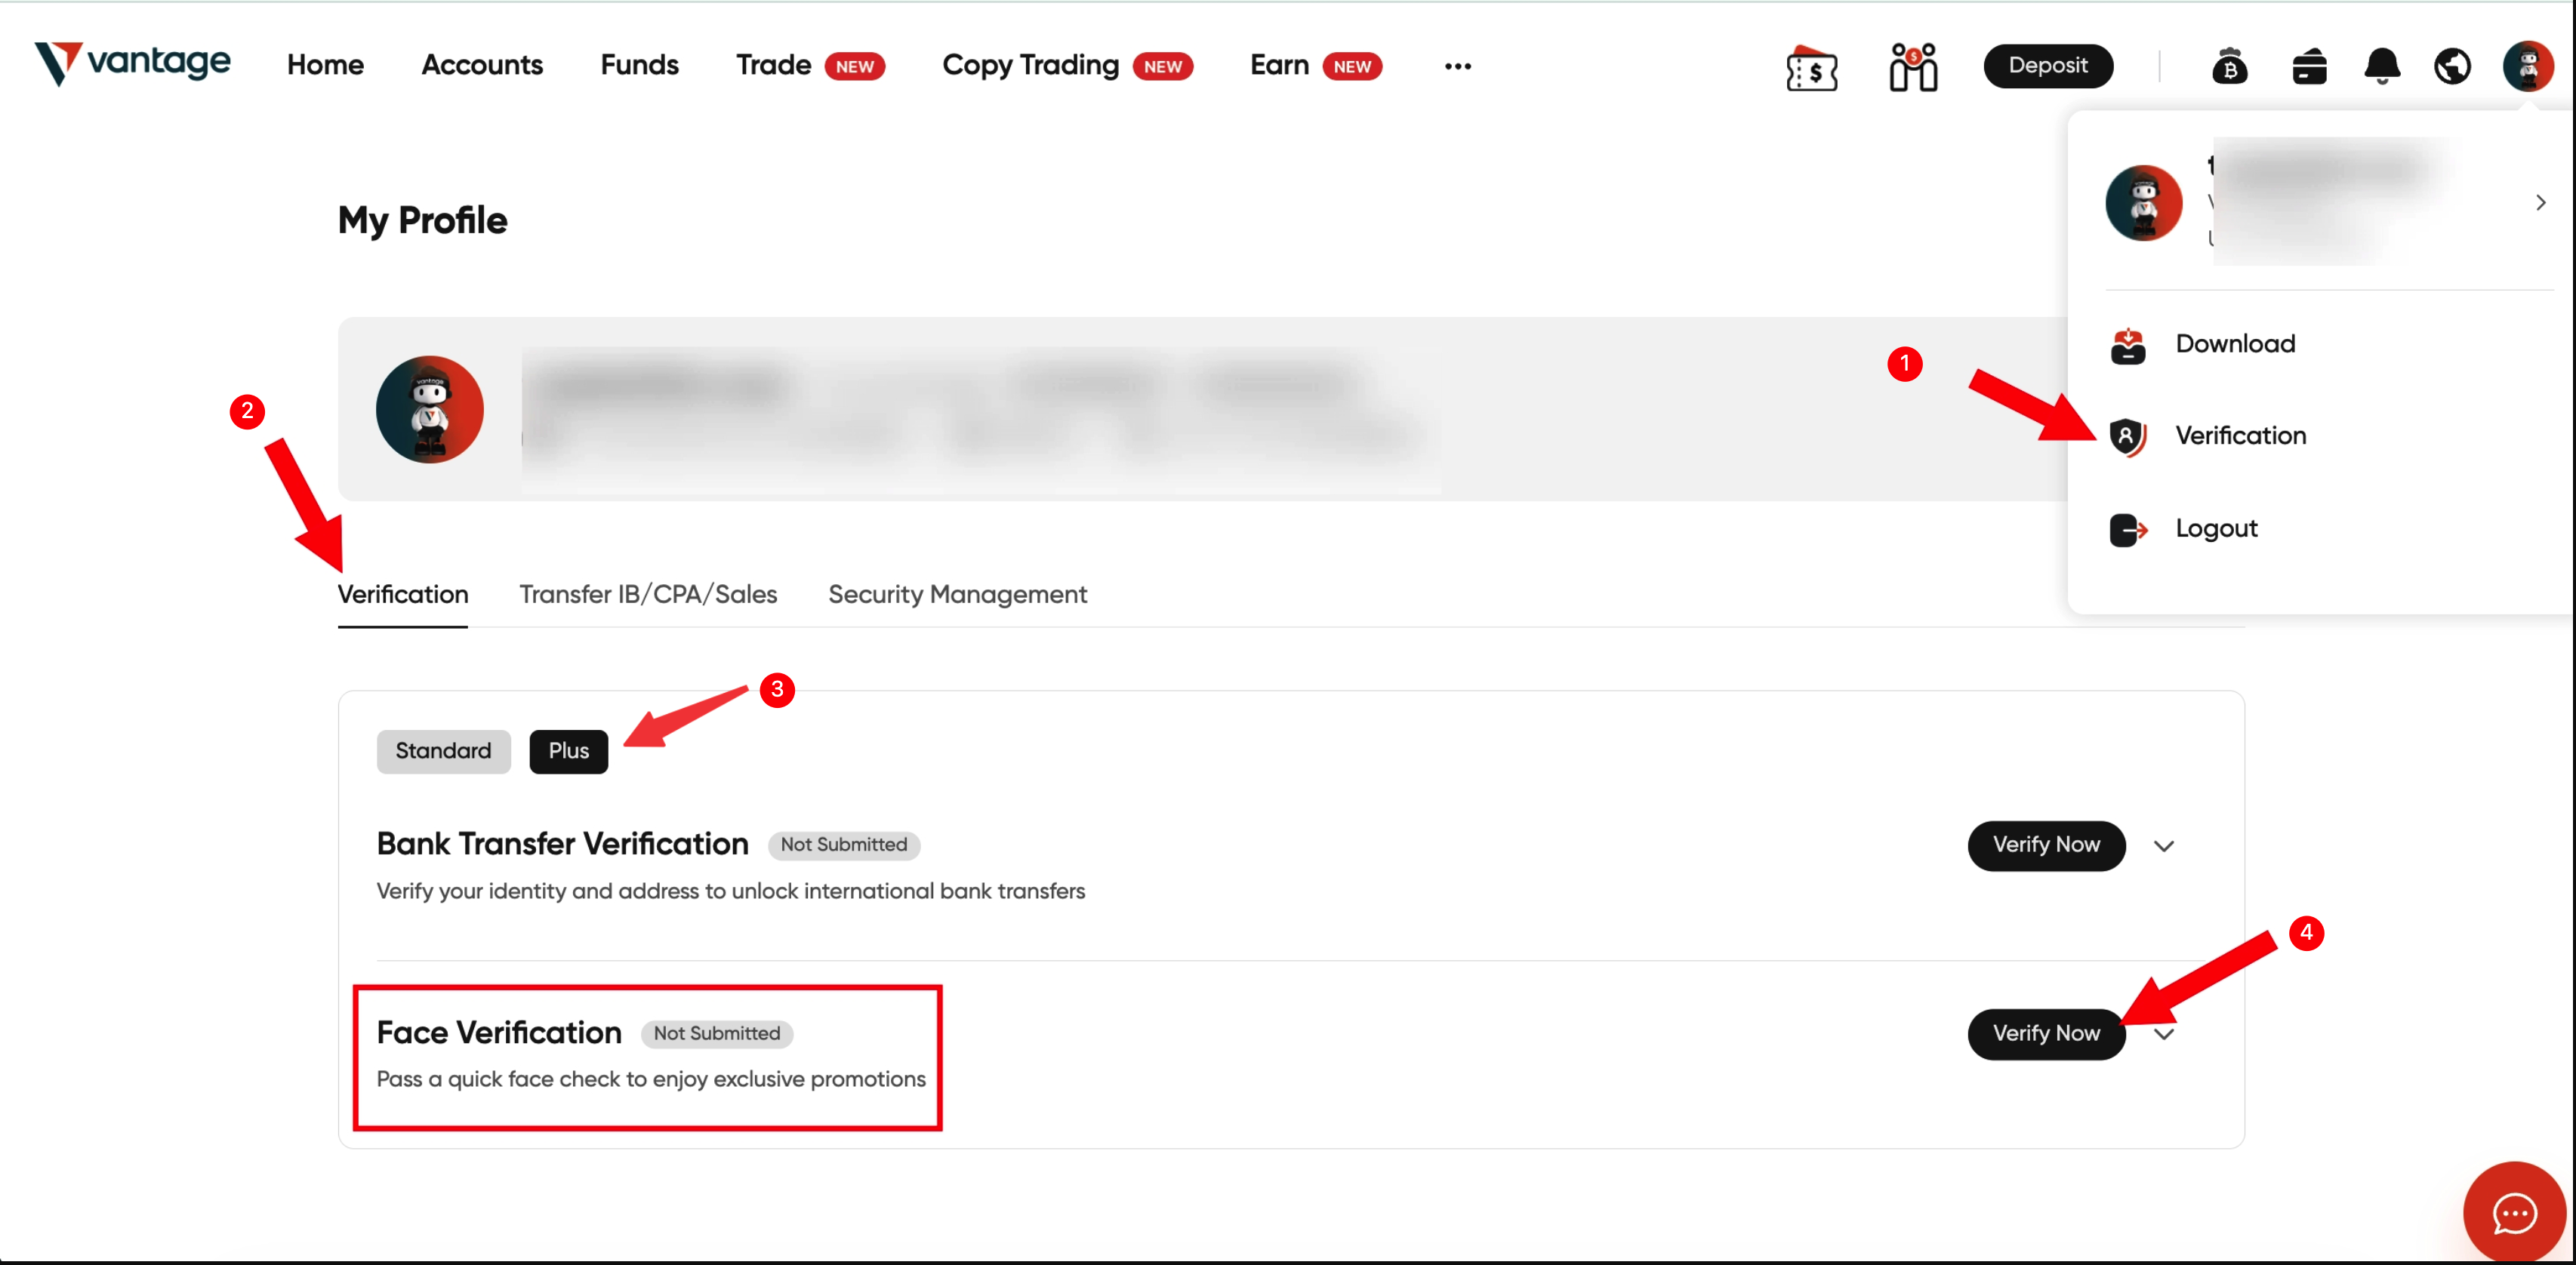2576x1265 pixels.
Task: Click the Logout icon in user menu
Action: point(2128,529)
